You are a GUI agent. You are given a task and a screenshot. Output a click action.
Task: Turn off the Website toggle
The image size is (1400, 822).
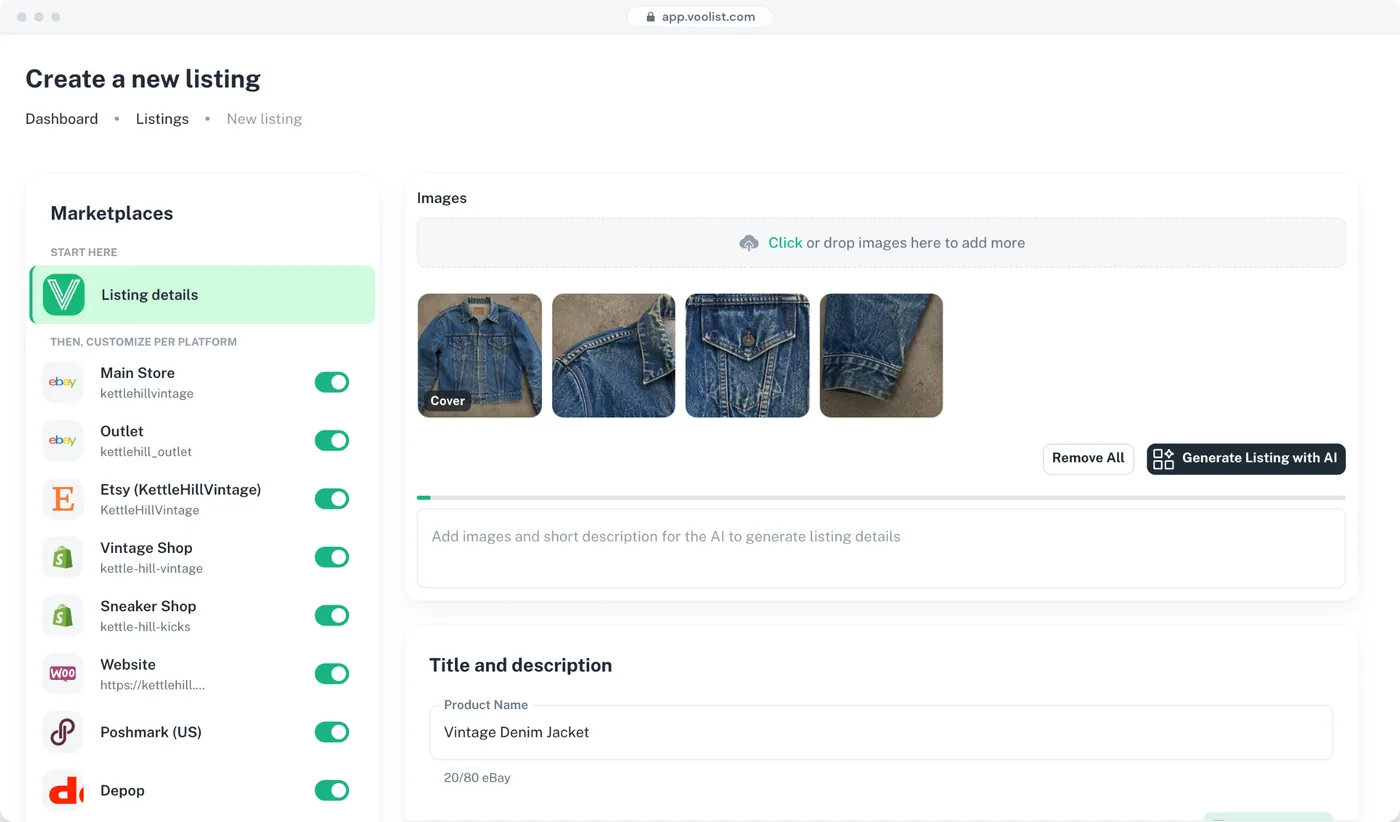(332, 673)
